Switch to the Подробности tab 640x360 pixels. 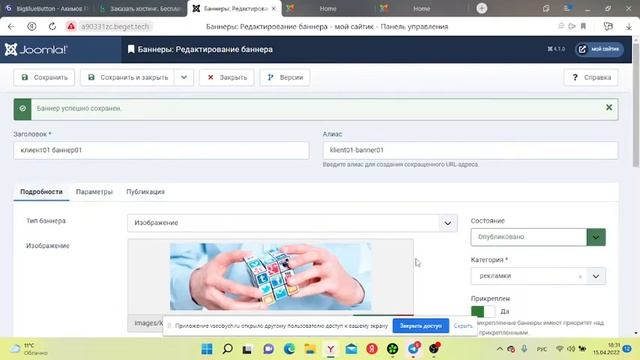pyautogui.click(x=41, y=191)
